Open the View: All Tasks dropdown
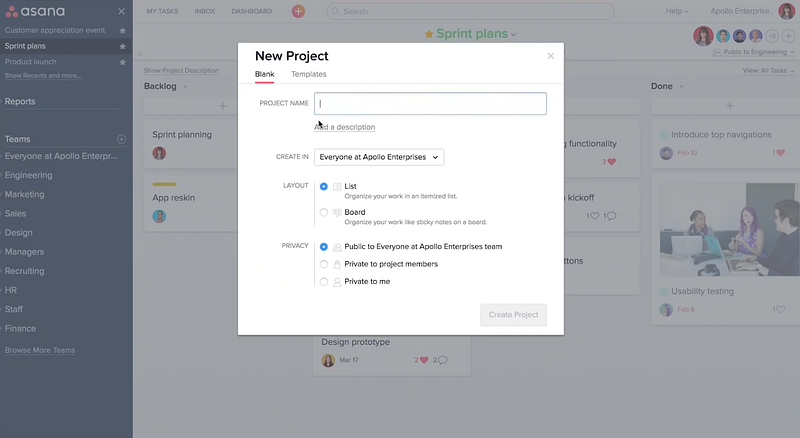Screen dimensions: 800x438 click(765, 71)
